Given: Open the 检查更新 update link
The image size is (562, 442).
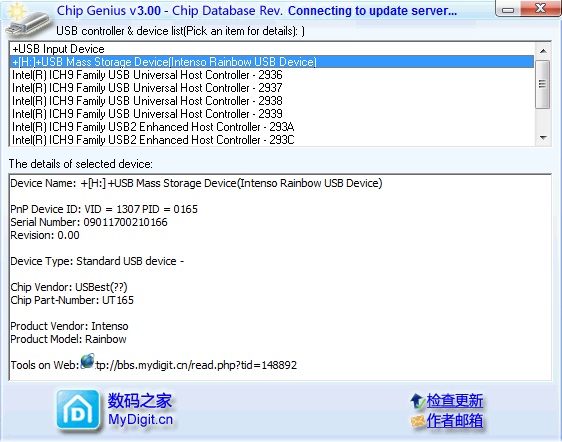Looking at the screenshot, I should click(x=454, y=401).
